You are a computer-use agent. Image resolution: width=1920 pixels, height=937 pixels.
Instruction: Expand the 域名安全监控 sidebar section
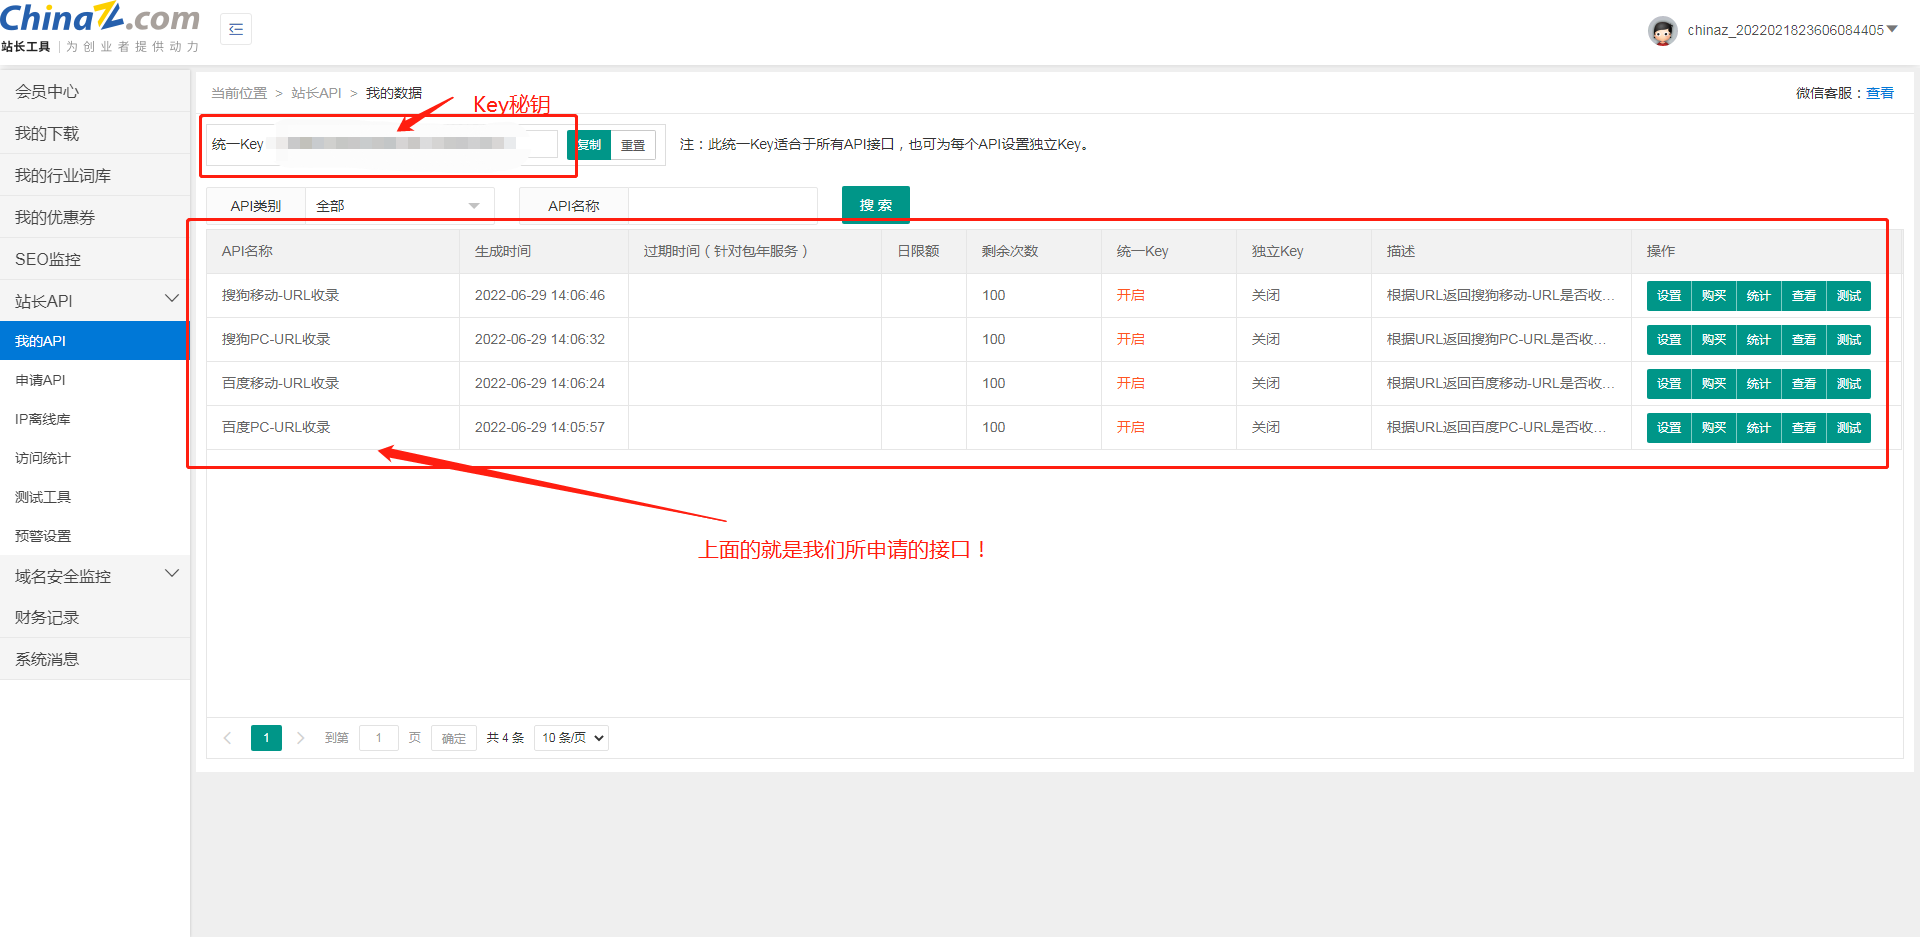(95, 576)
